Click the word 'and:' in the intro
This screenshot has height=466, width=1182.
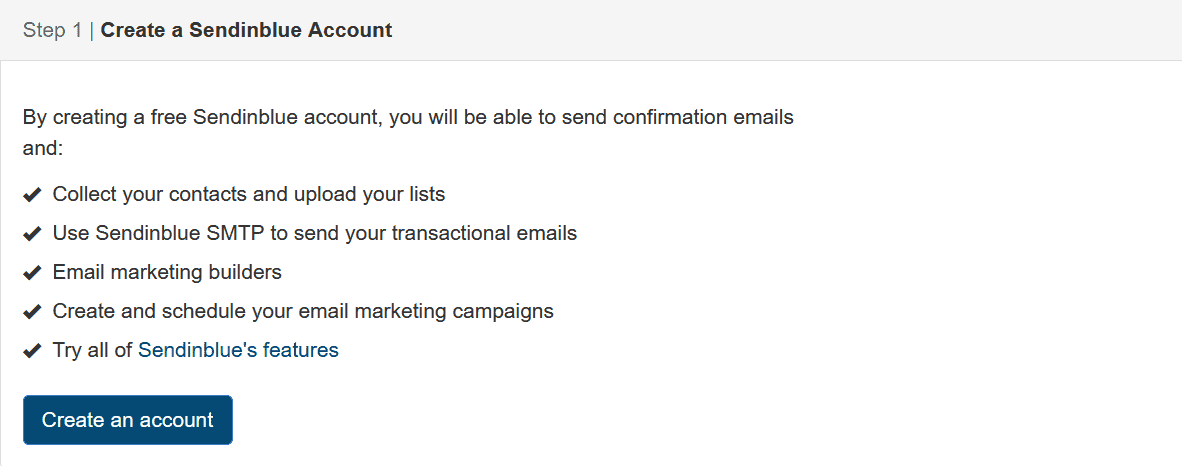click(43, 149)
